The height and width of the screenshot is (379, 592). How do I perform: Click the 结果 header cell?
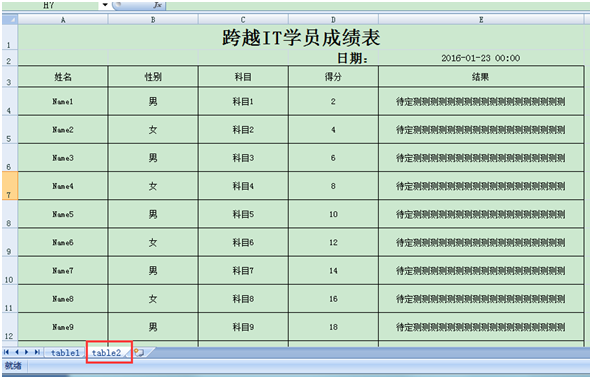pos(481,77)
